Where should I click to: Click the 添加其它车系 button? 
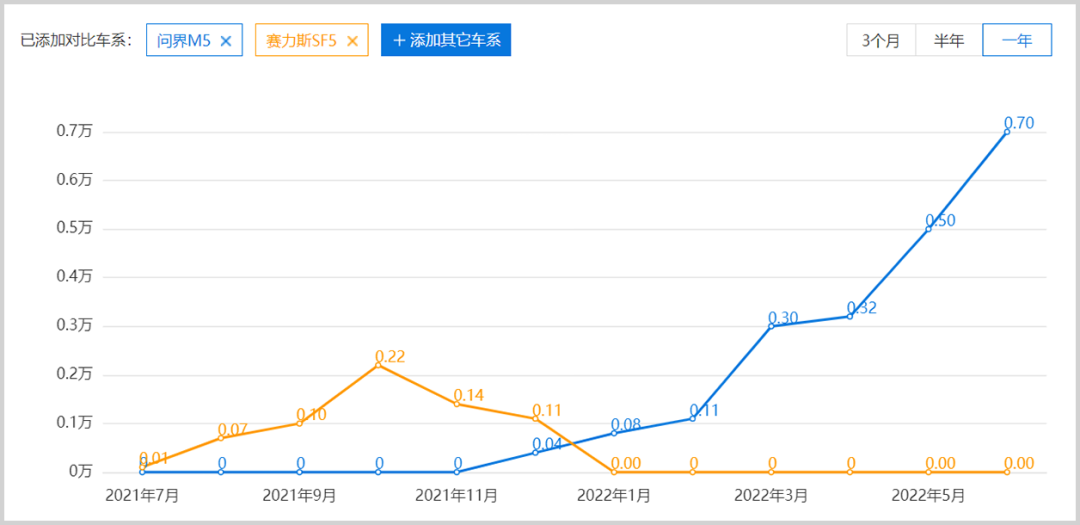(446, 41)
